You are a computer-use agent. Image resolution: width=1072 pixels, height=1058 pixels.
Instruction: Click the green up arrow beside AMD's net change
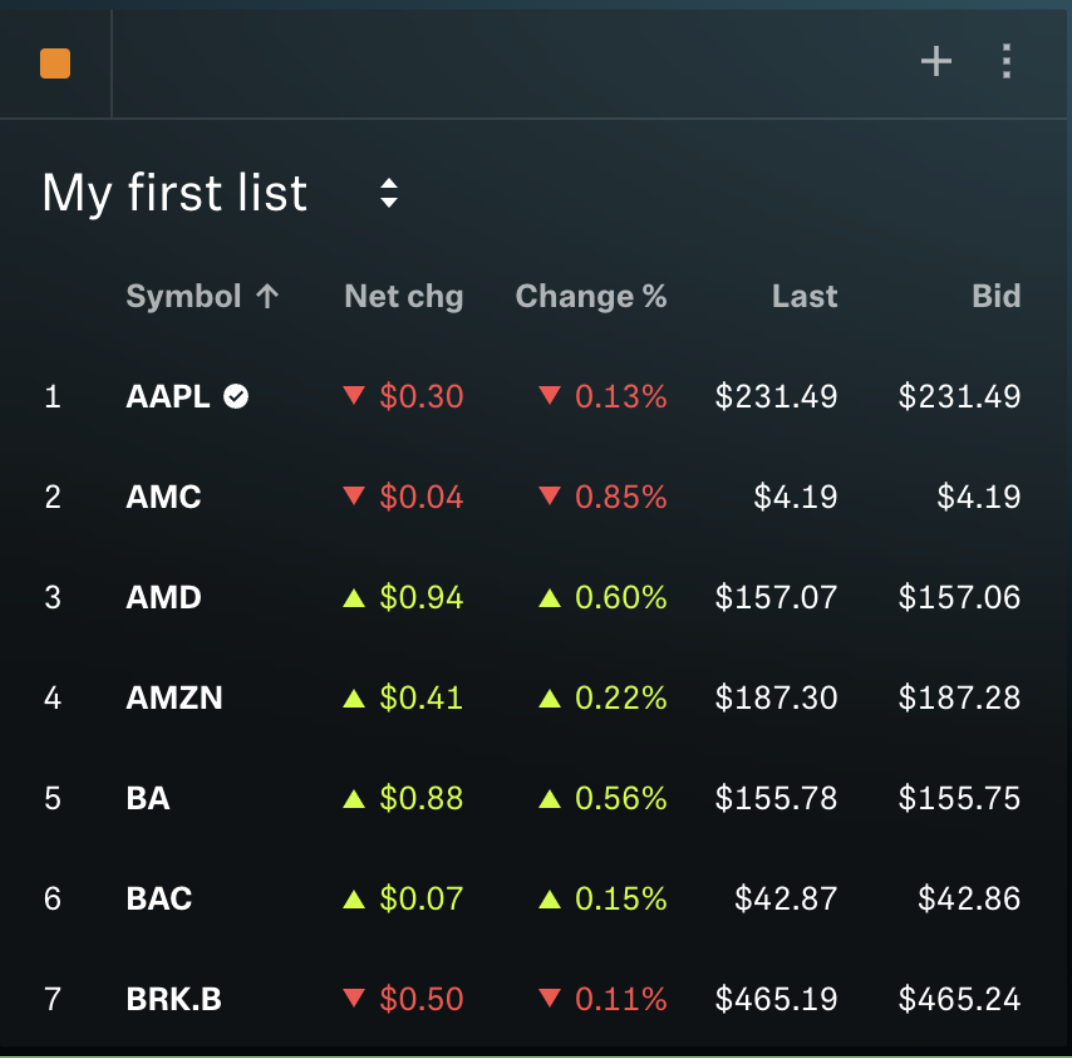[x=354, y=597]
